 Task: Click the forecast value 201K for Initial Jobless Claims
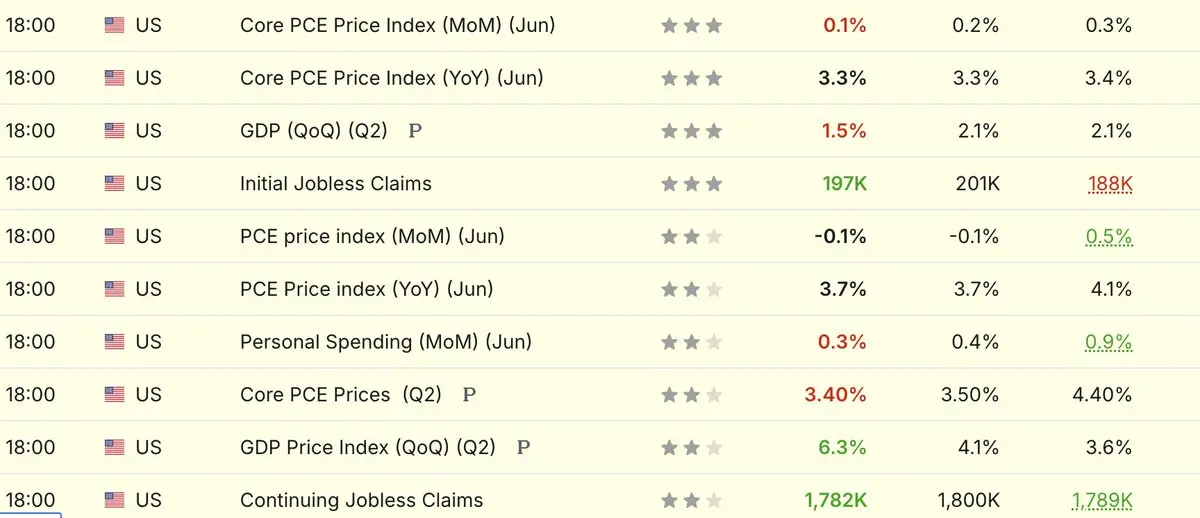click(x=976, y=184)
